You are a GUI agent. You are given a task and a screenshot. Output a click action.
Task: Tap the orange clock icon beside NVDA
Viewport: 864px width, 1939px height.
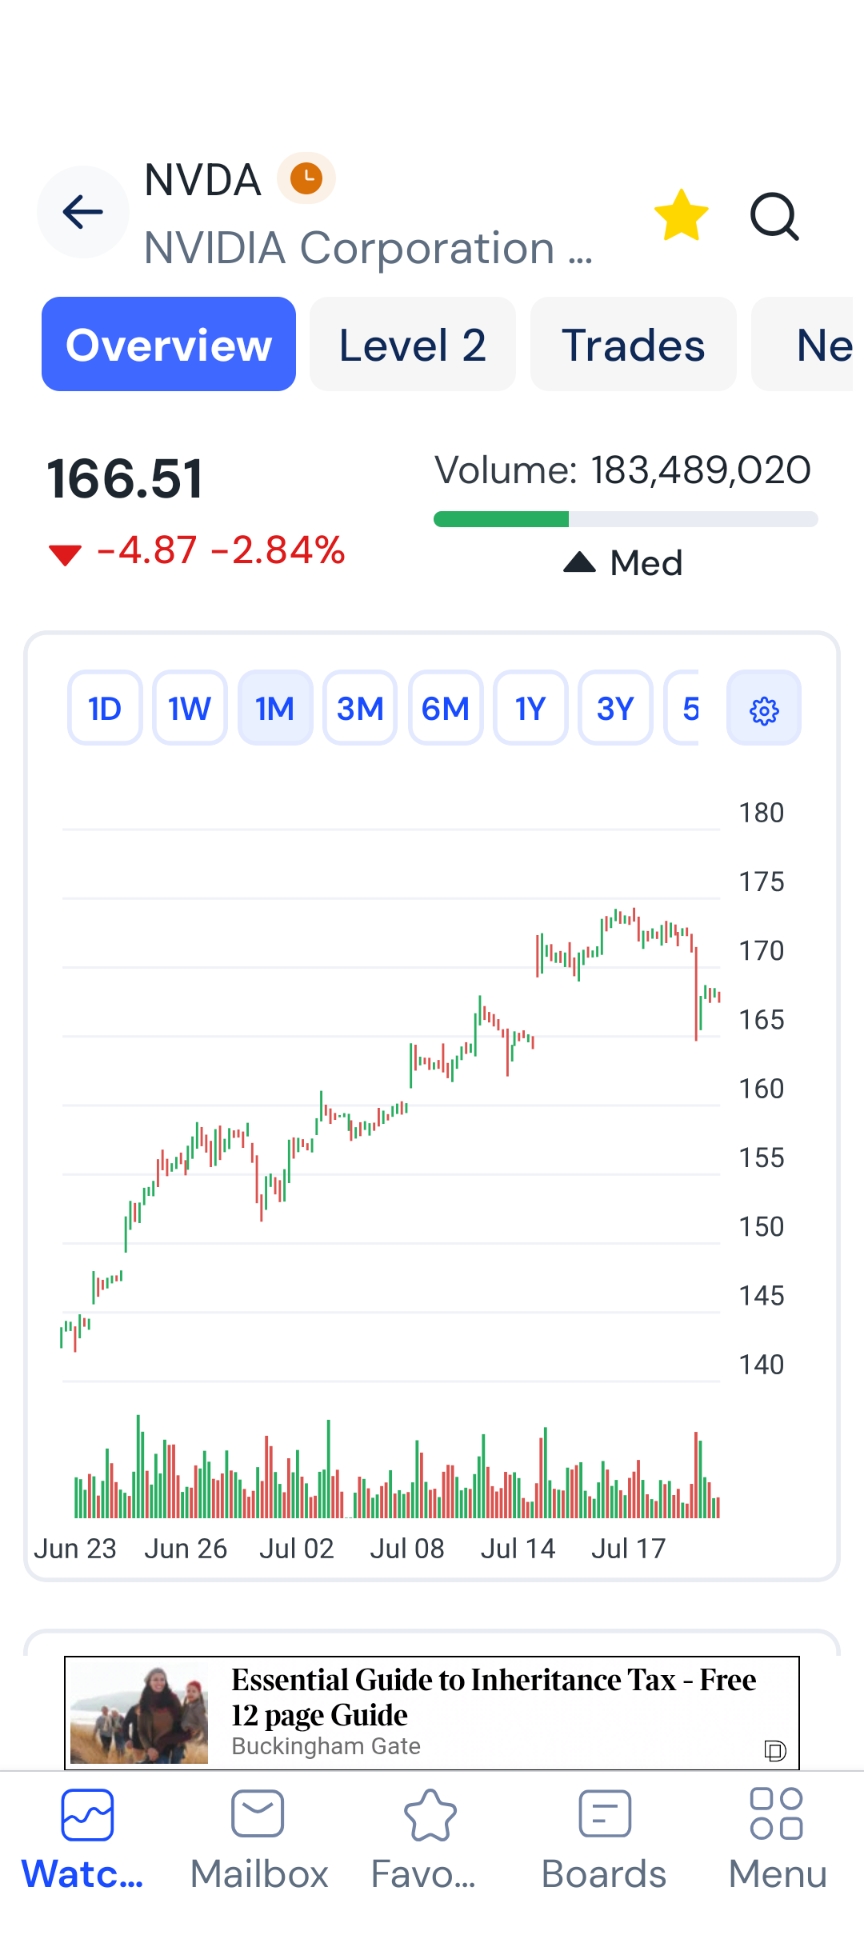pyautogui.click(x=306, y=178)
